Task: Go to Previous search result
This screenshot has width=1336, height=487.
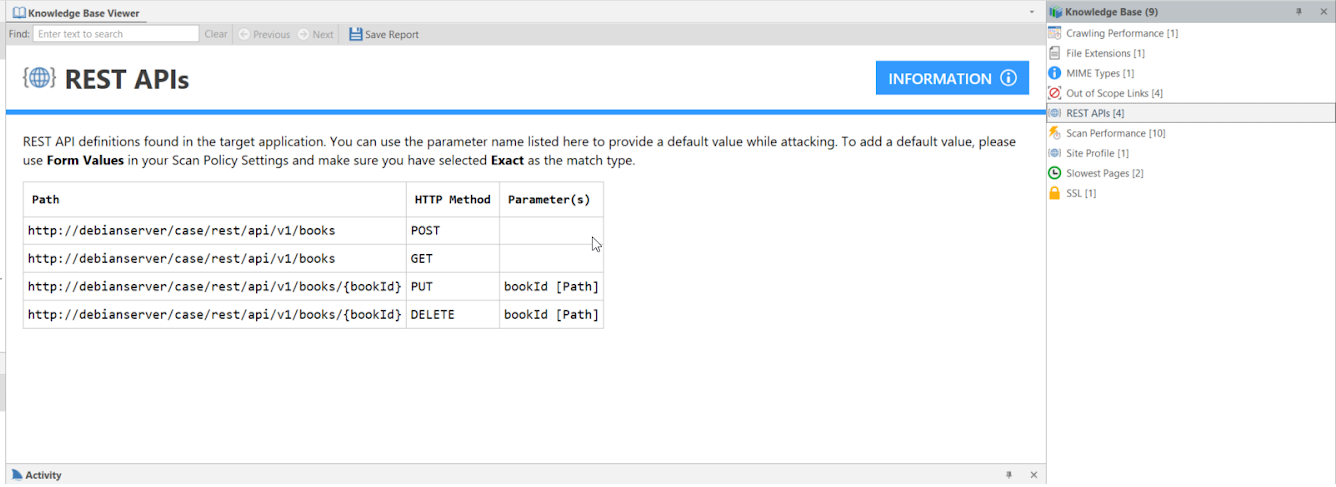Action: 264,34
